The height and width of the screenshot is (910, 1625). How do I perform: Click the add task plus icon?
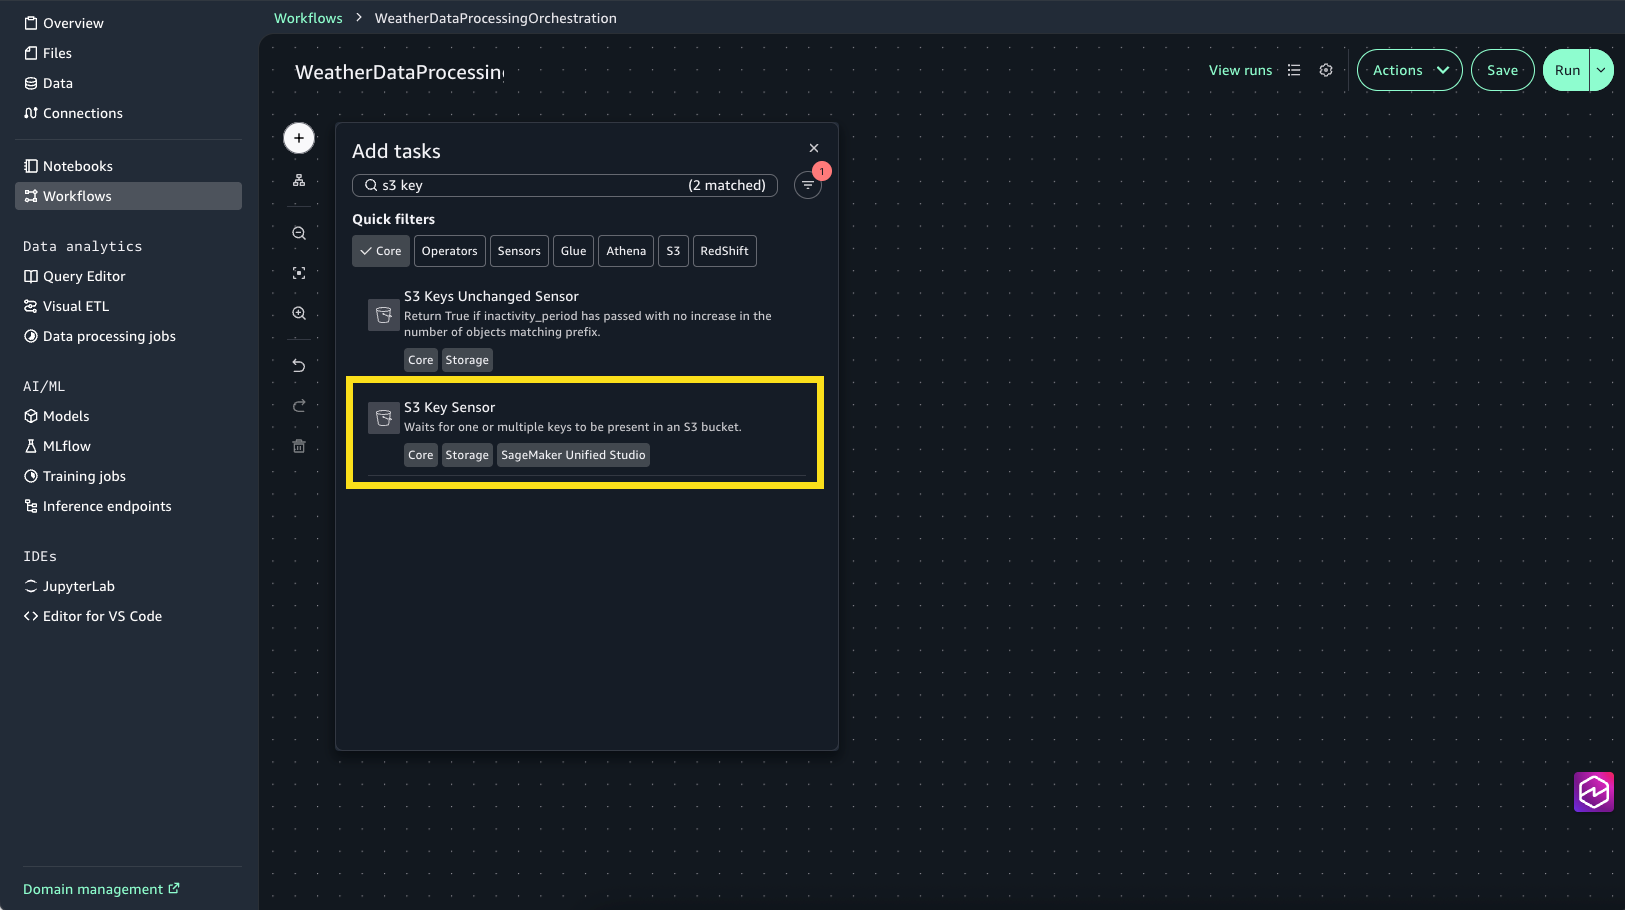(x=299, y=138)
